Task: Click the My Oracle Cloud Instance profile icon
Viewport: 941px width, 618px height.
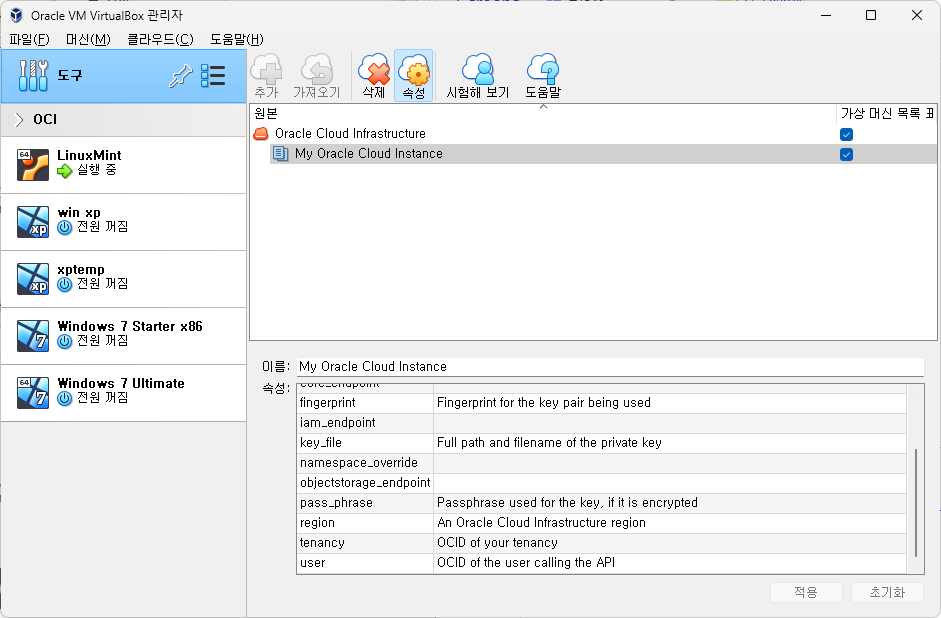Action: click(281, 154)
